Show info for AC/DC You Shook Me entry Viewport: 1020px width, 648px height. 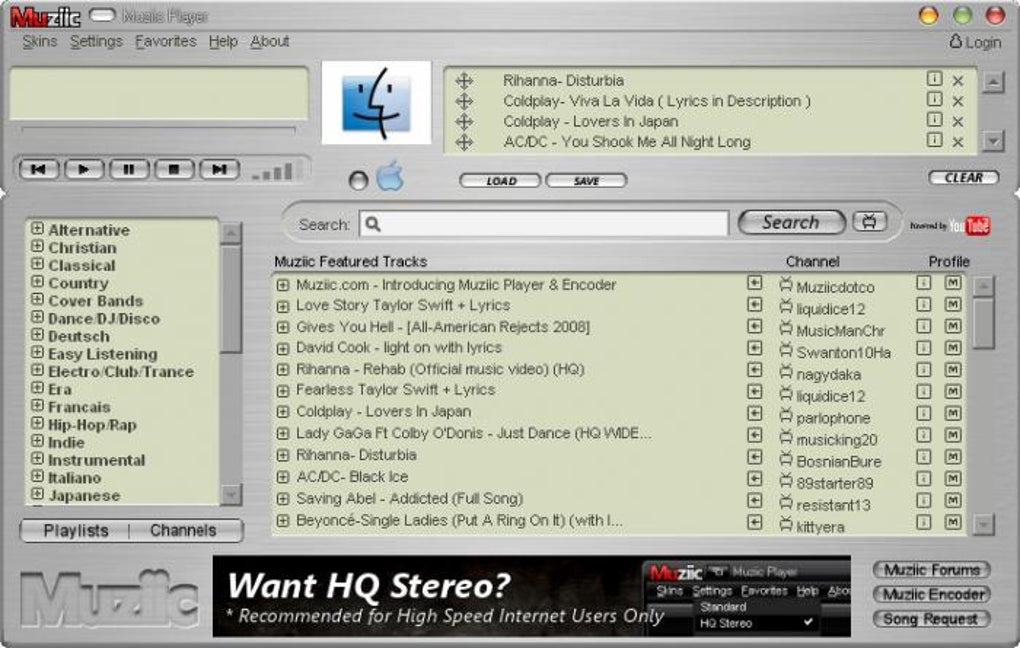[x=934, y=140]
